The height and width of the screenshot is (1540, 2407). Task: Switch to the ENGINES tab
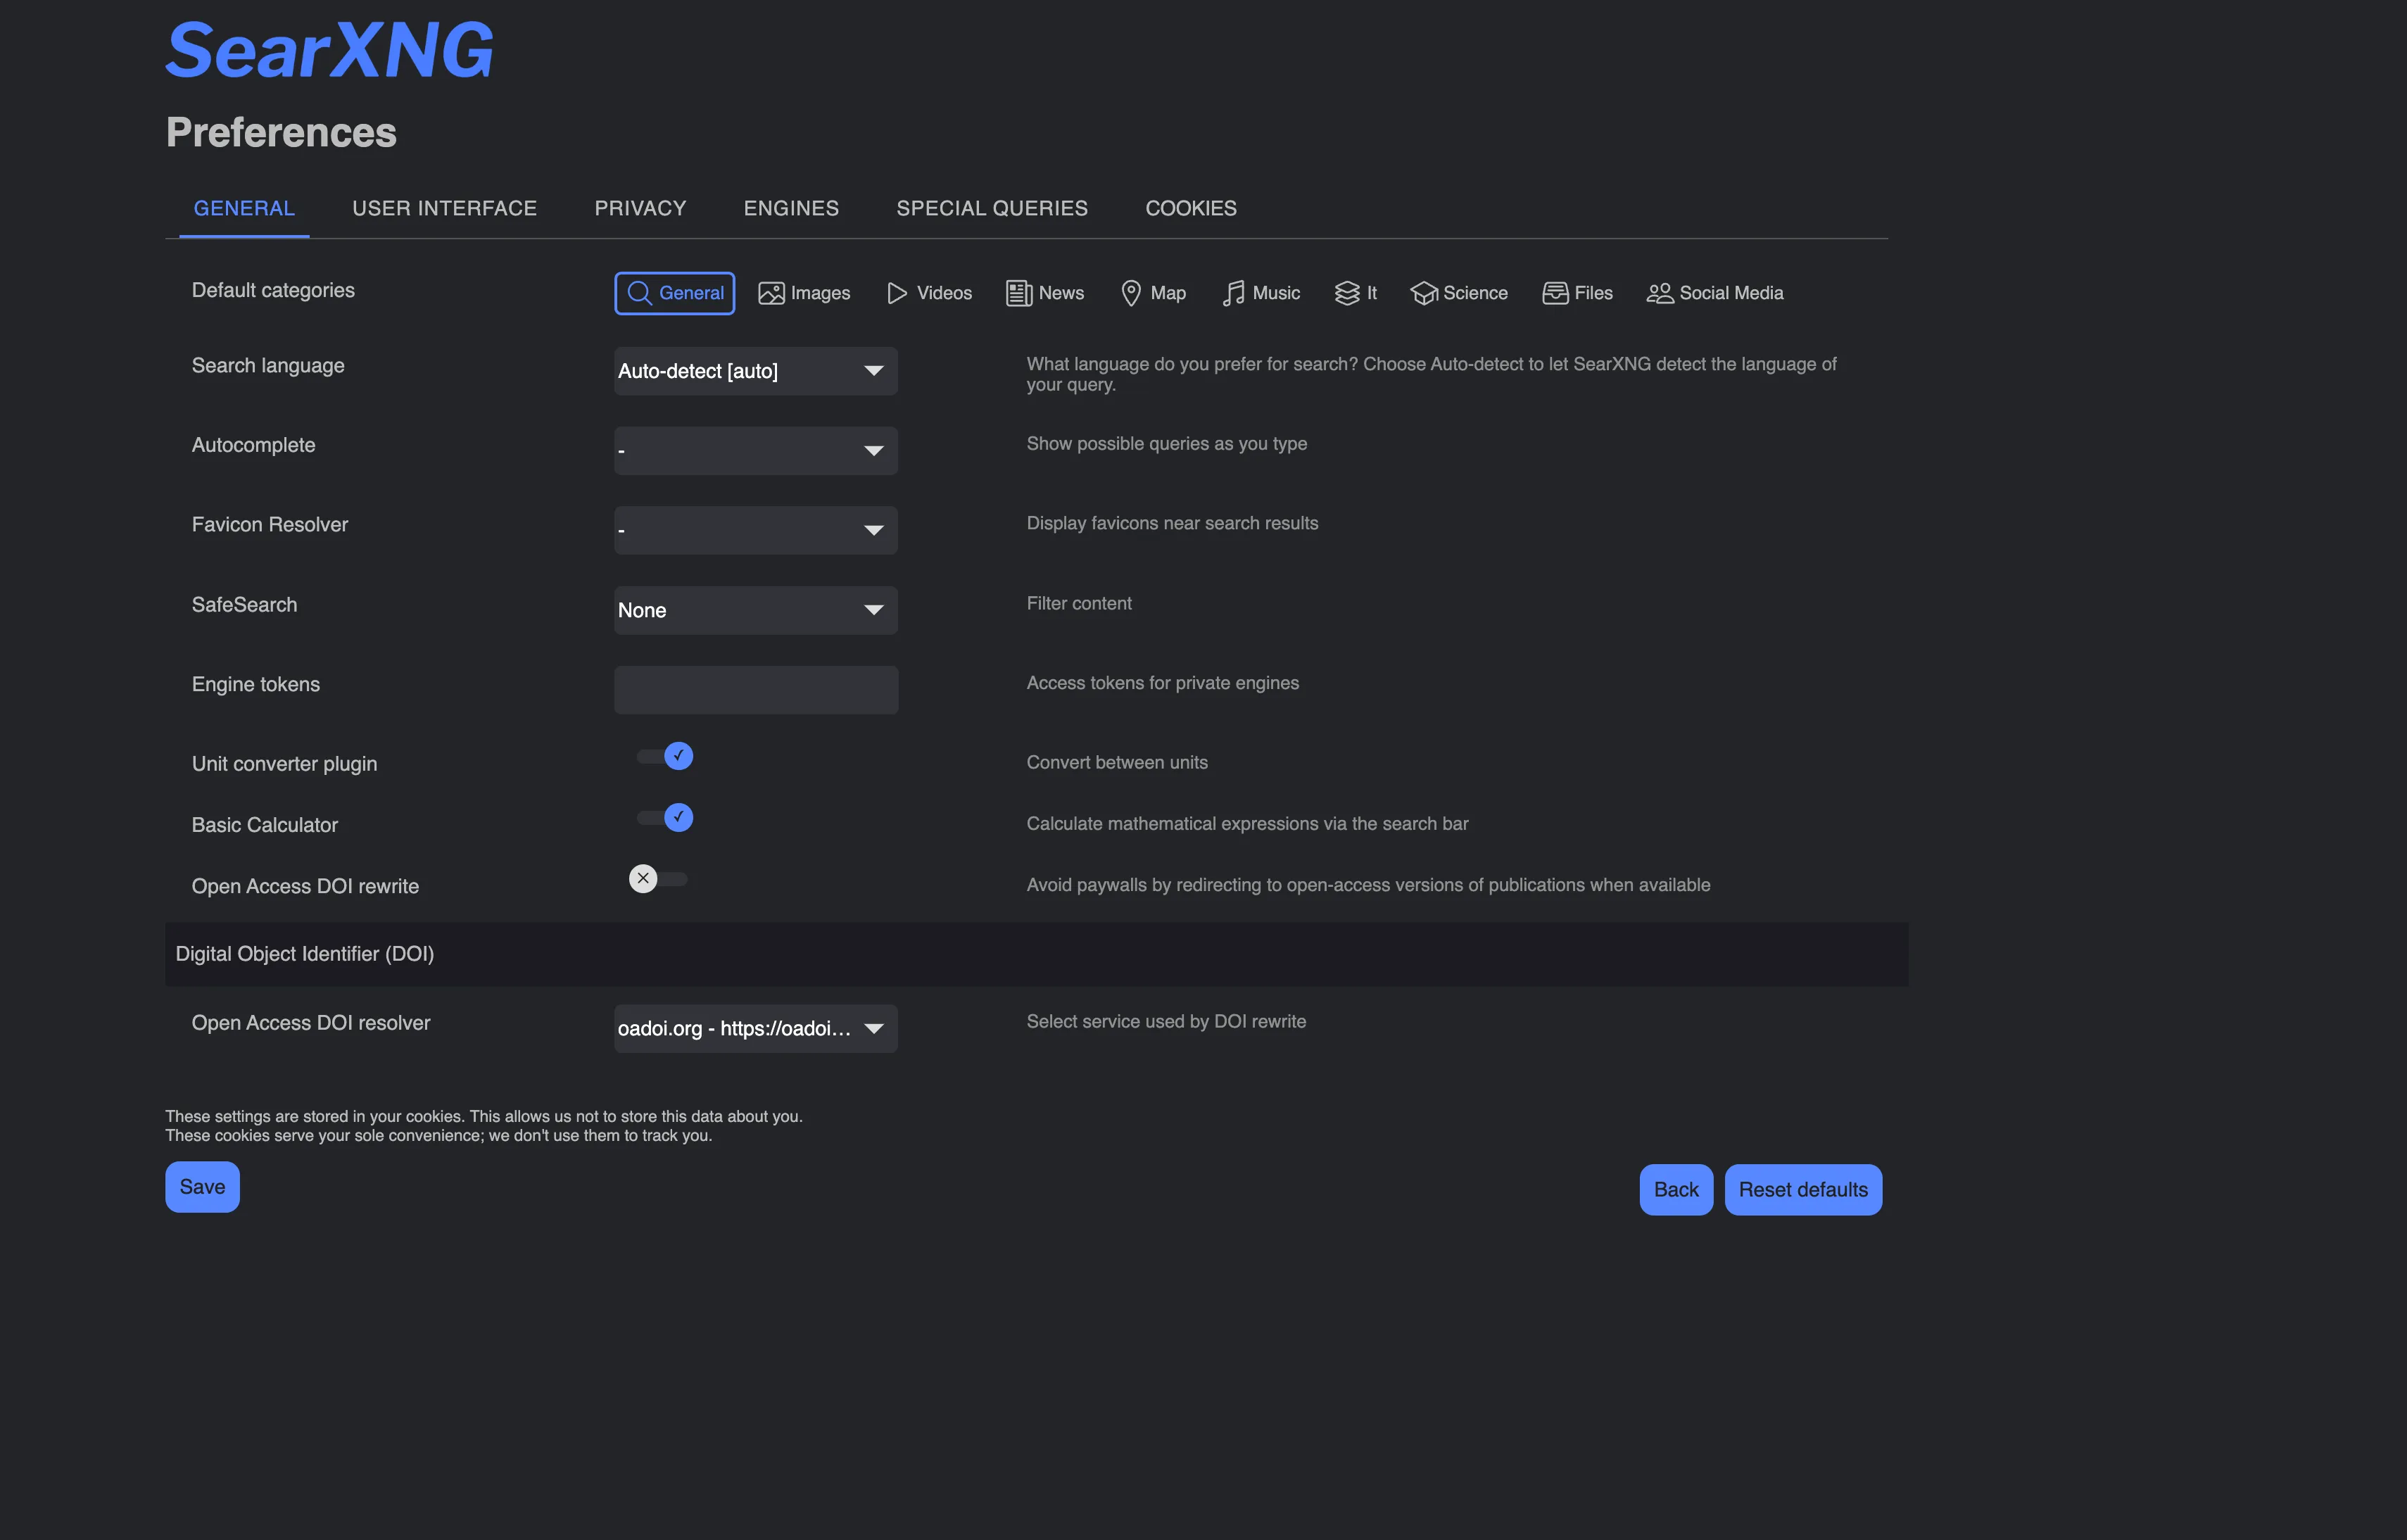pos(790,208)
